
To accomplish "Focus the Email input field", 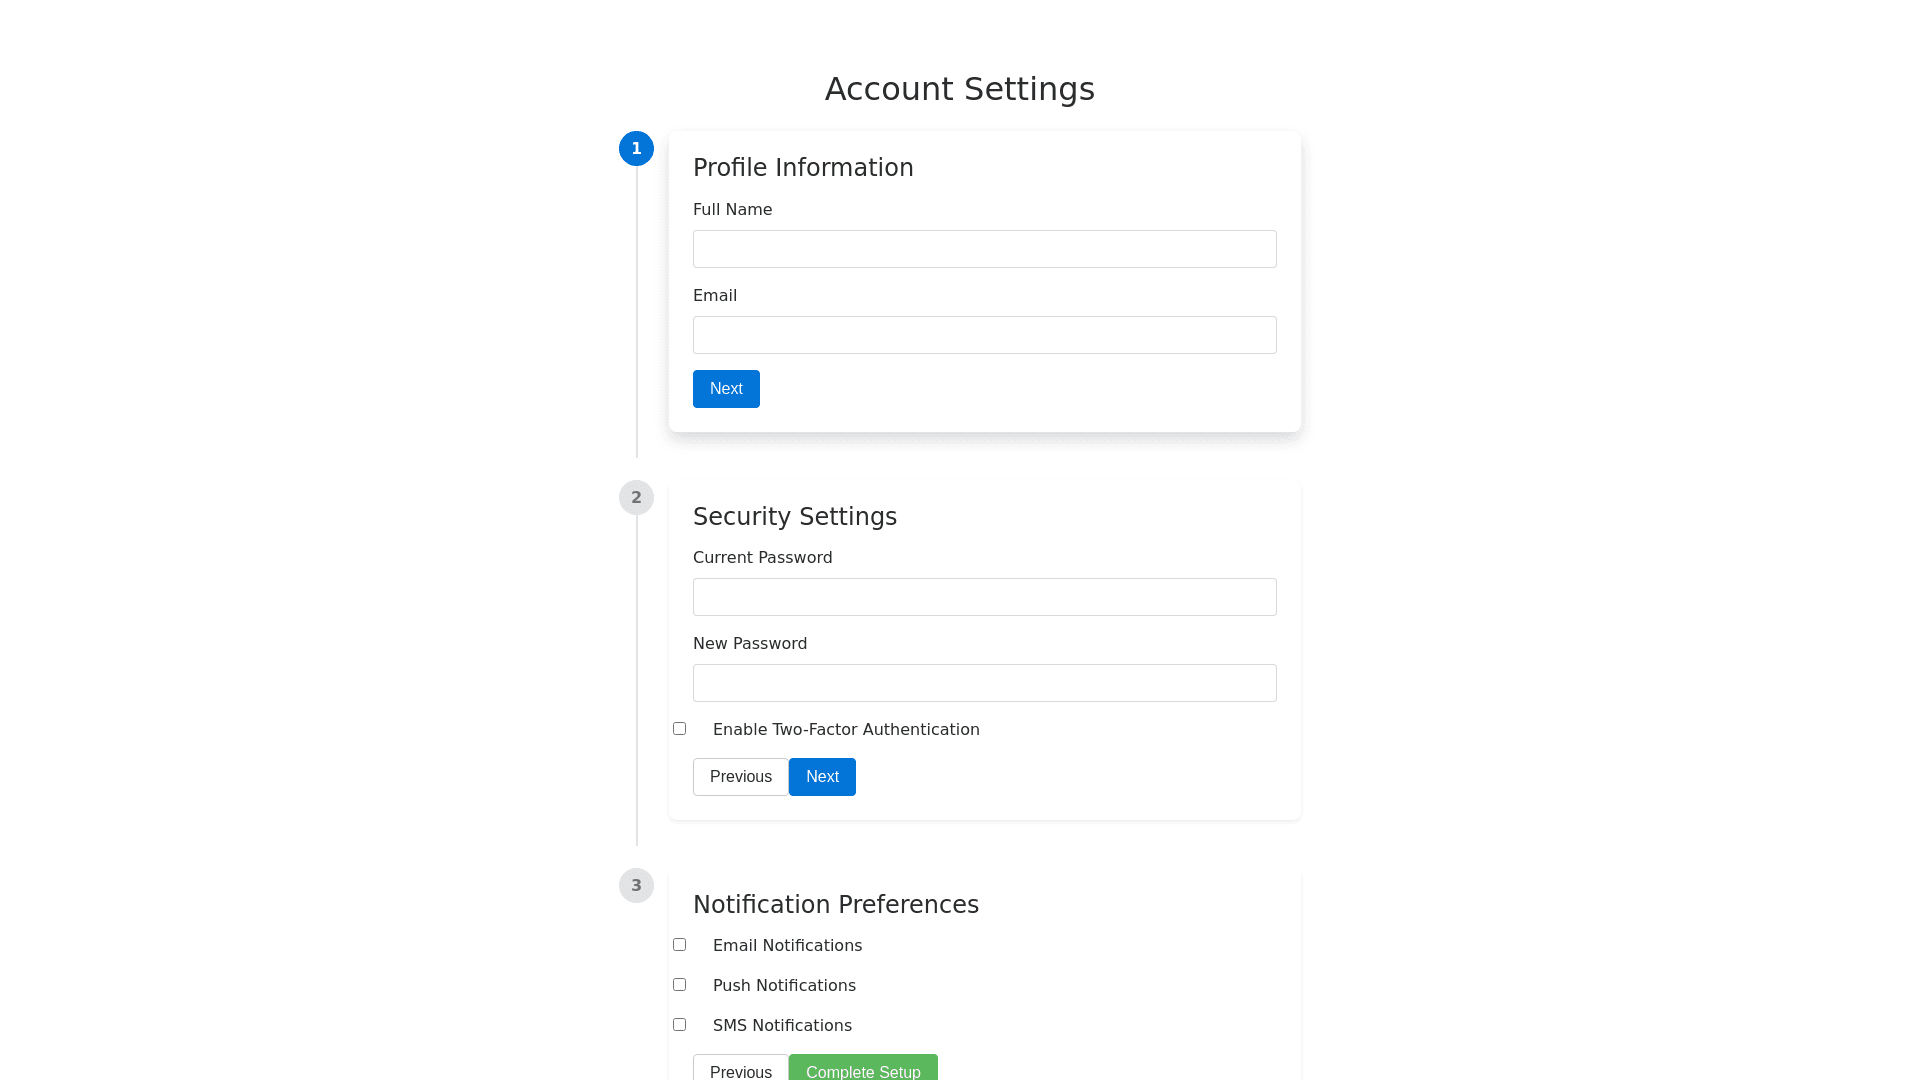I will tap(984, 335).
